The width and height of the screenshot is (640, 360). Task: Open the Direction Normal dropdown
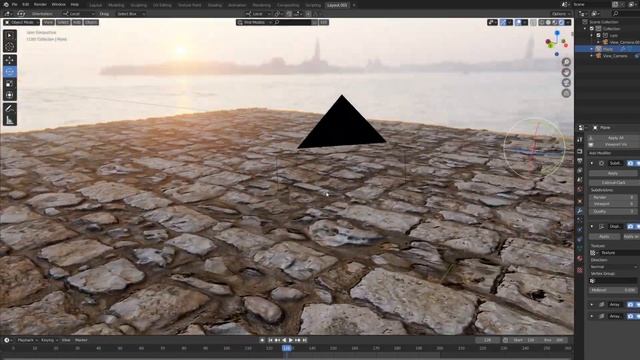click(613, 267)
